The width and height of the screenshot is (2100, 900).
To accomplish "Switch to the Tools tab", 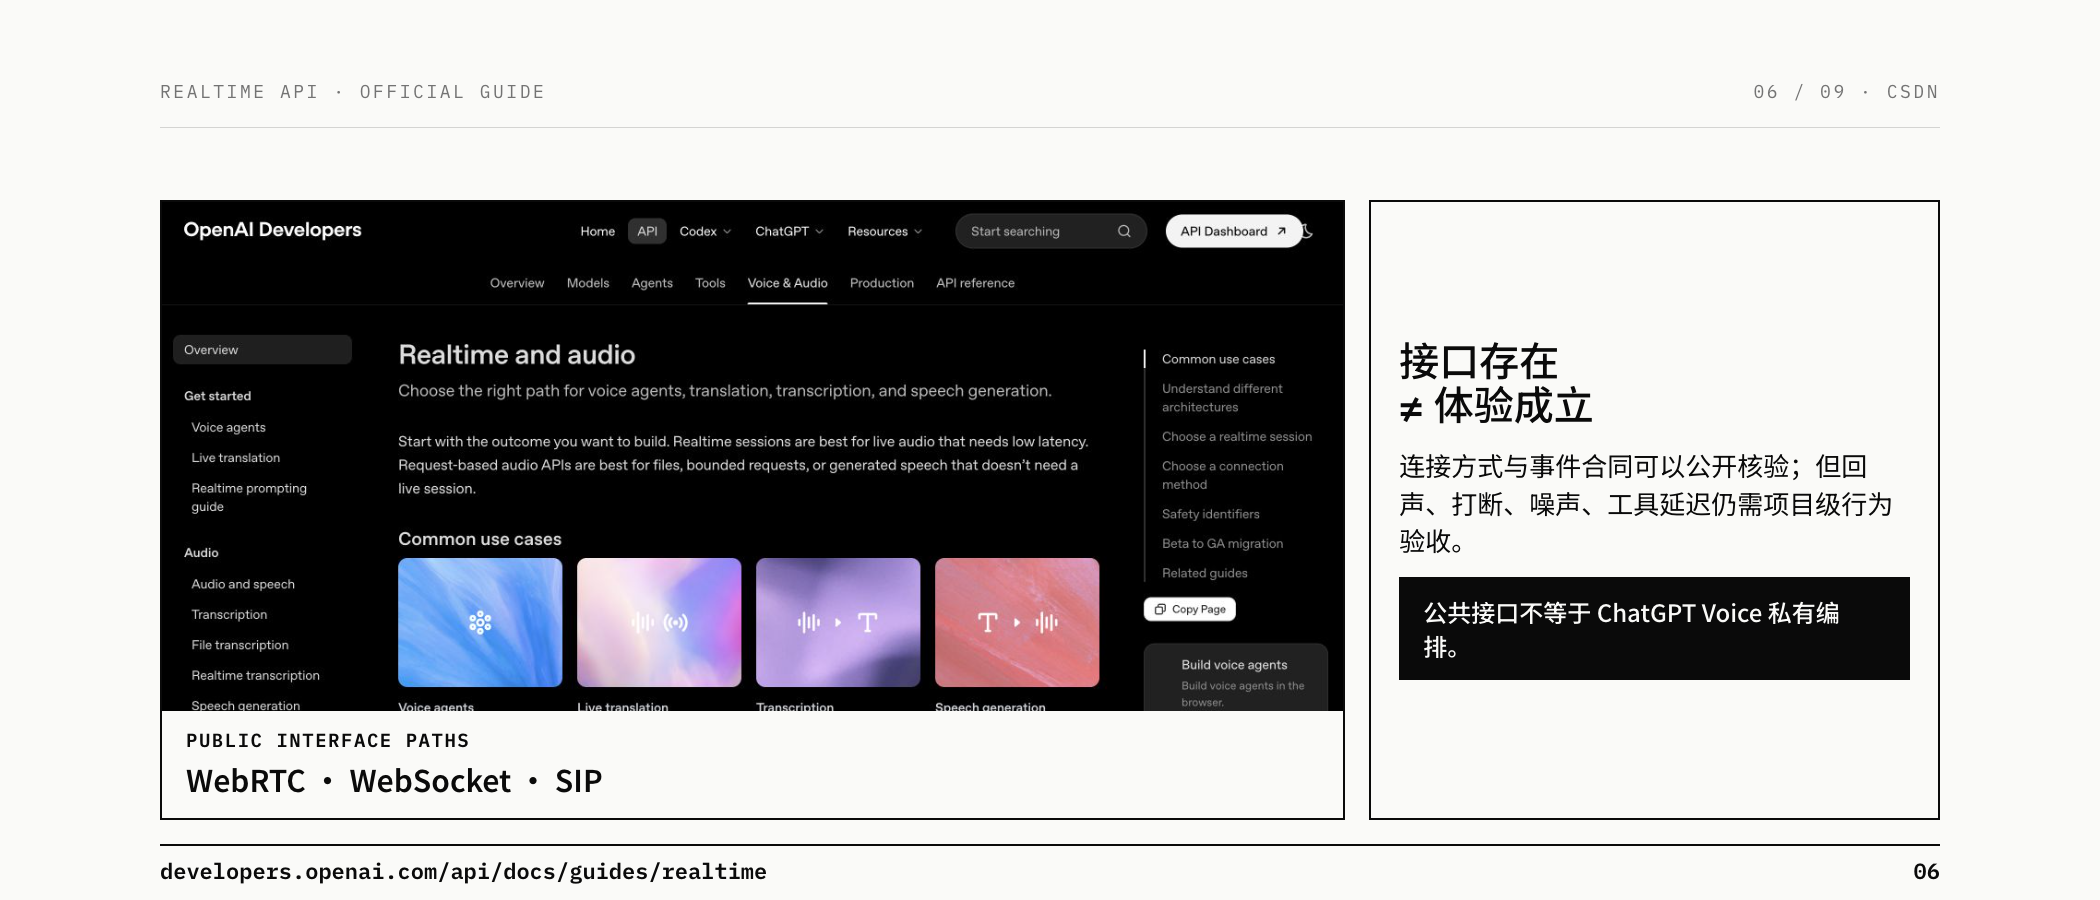I will (x=710, y=283).
